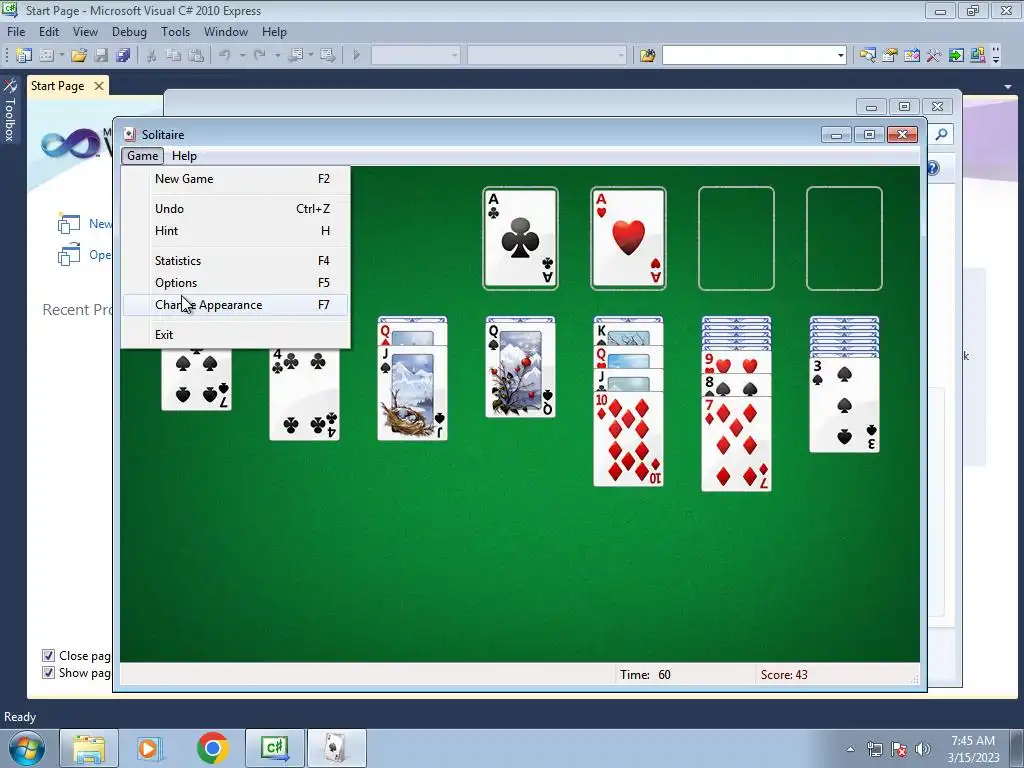This screenshot has height=768, width=1024.
Task: Toggle 'Close page' checkbox on Start Page
Action: pos(48,656)
